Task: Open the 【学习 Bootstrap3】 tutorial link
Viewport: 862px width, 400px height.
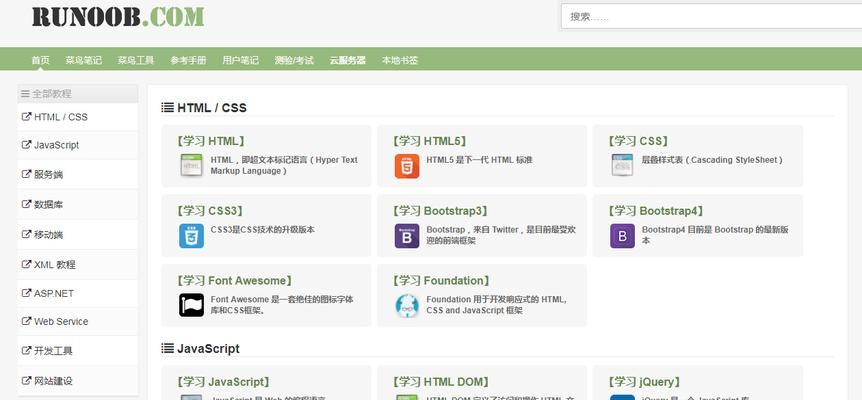Action: [x=440, y=211]
